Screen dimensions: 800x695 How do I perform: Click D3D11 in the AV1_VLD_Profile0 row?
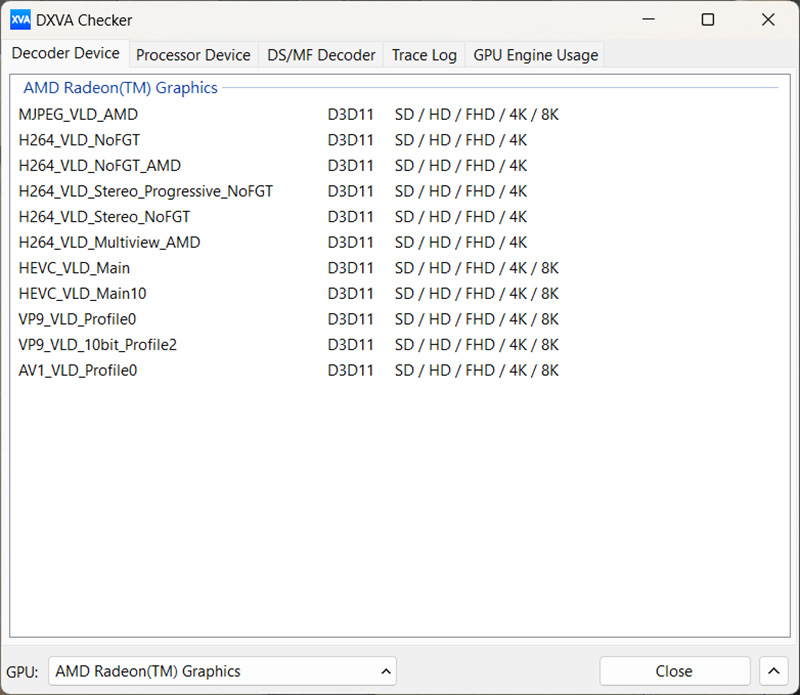point(351,370)
